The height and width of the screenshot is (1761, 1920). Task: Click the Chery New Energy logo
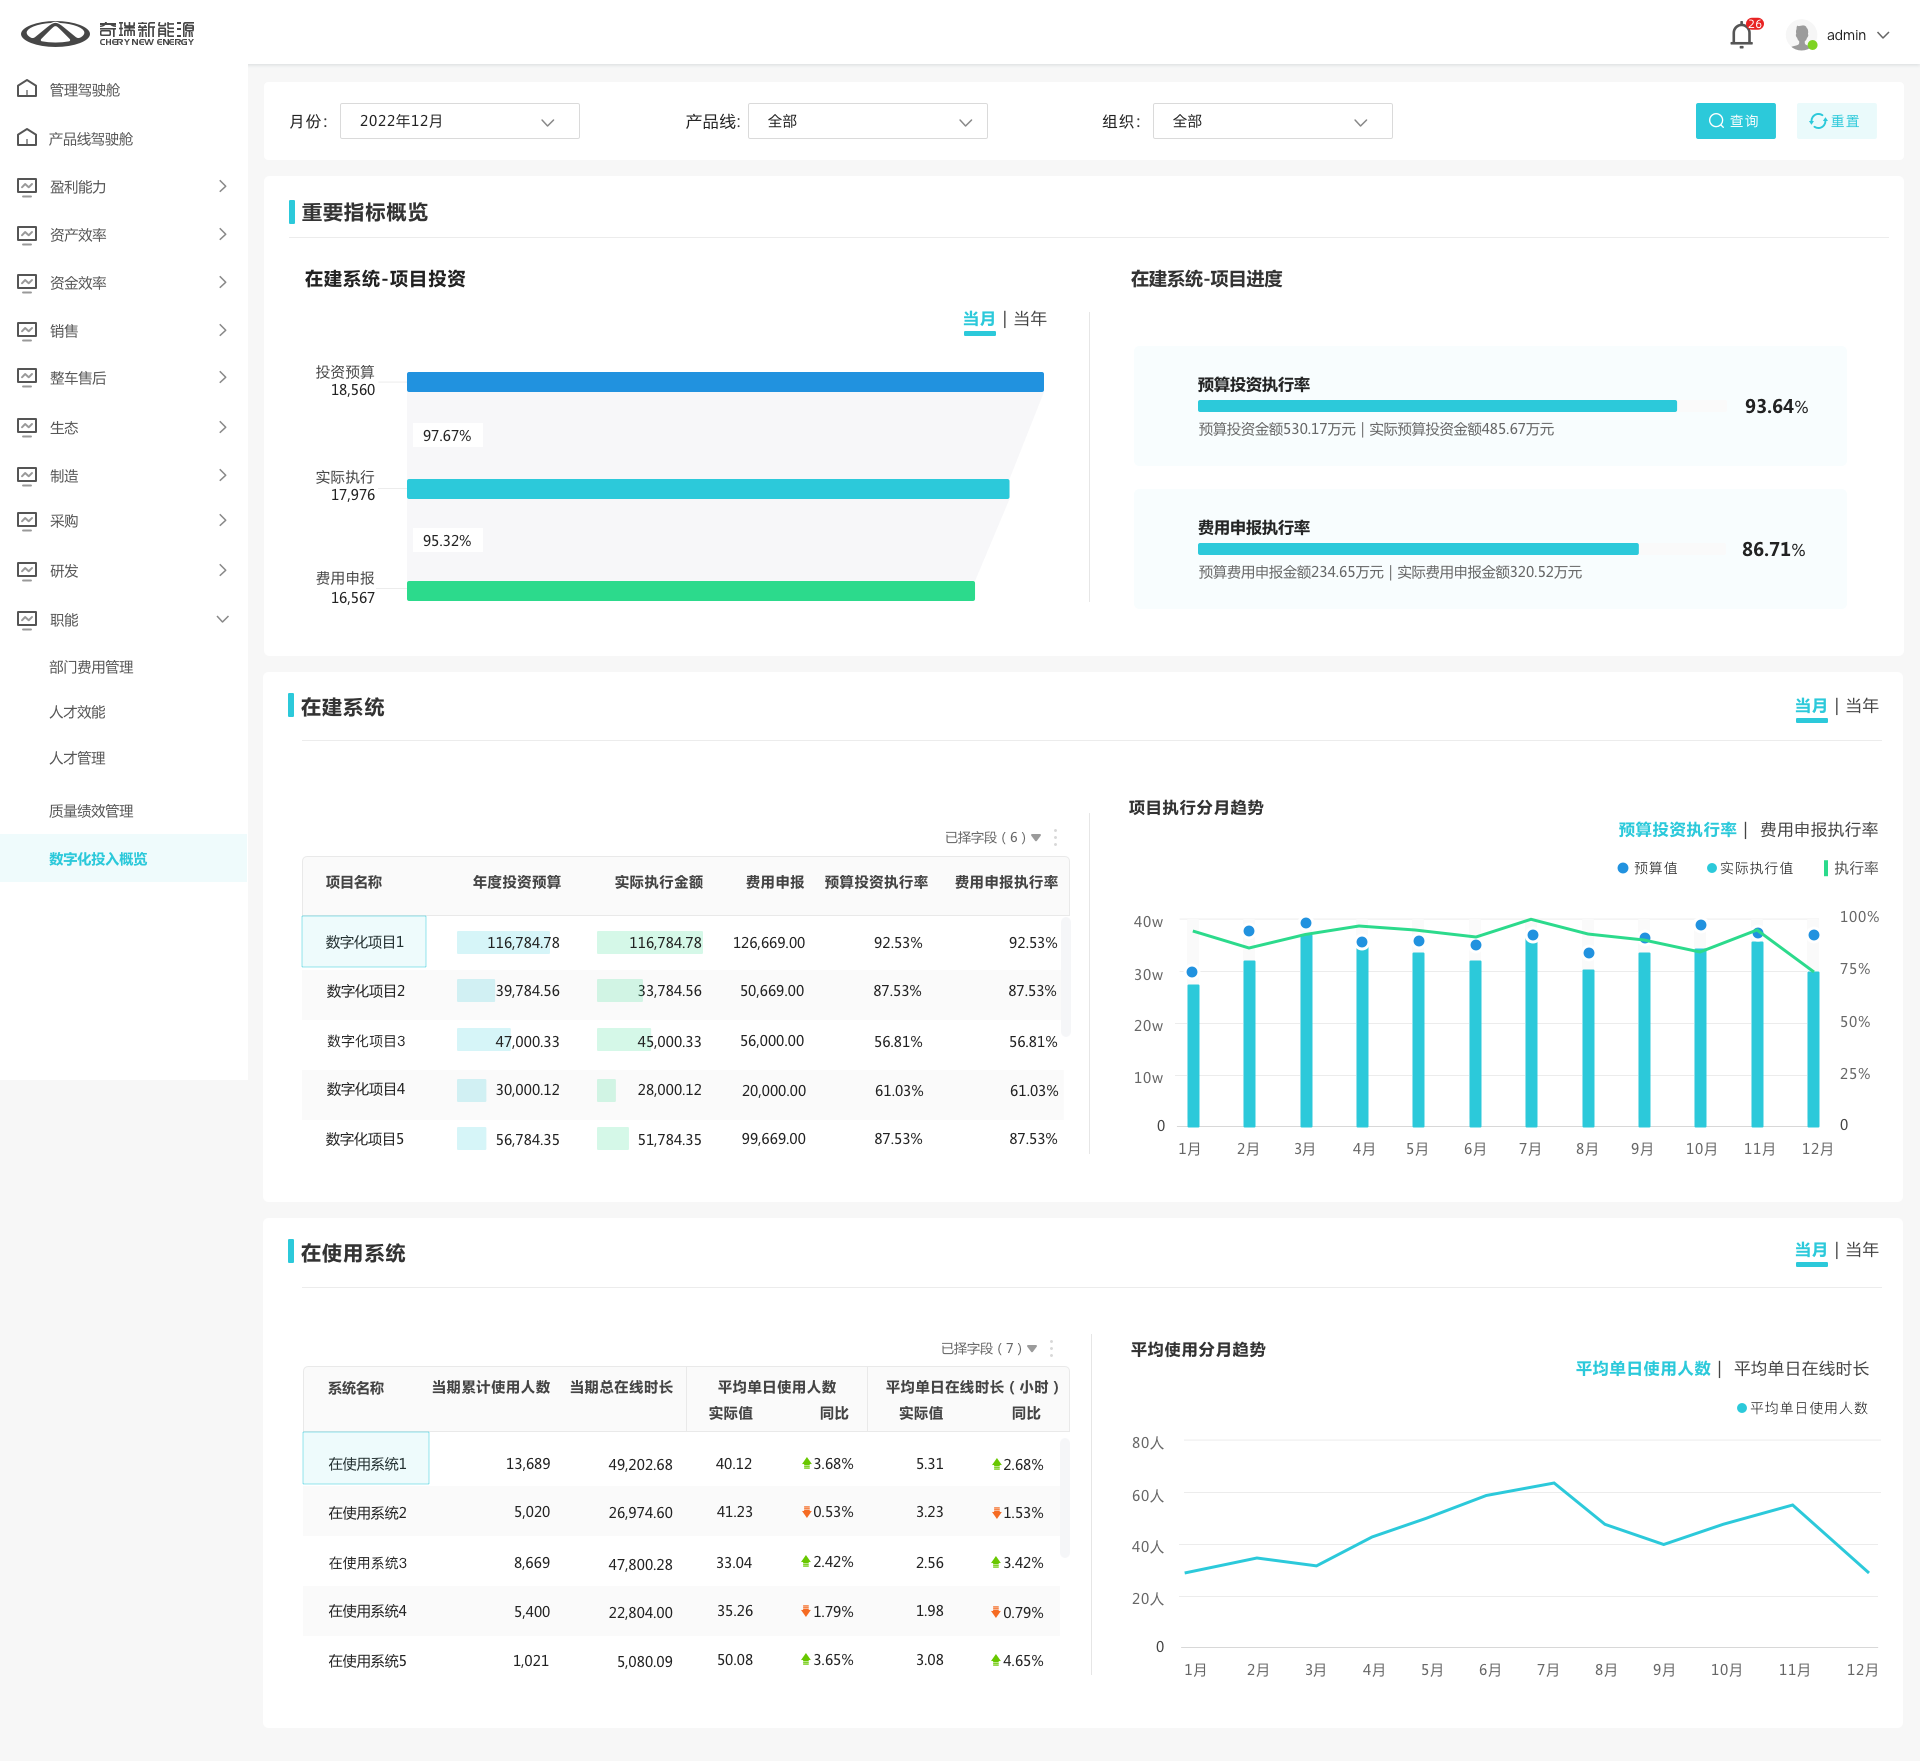coord(108,34)
